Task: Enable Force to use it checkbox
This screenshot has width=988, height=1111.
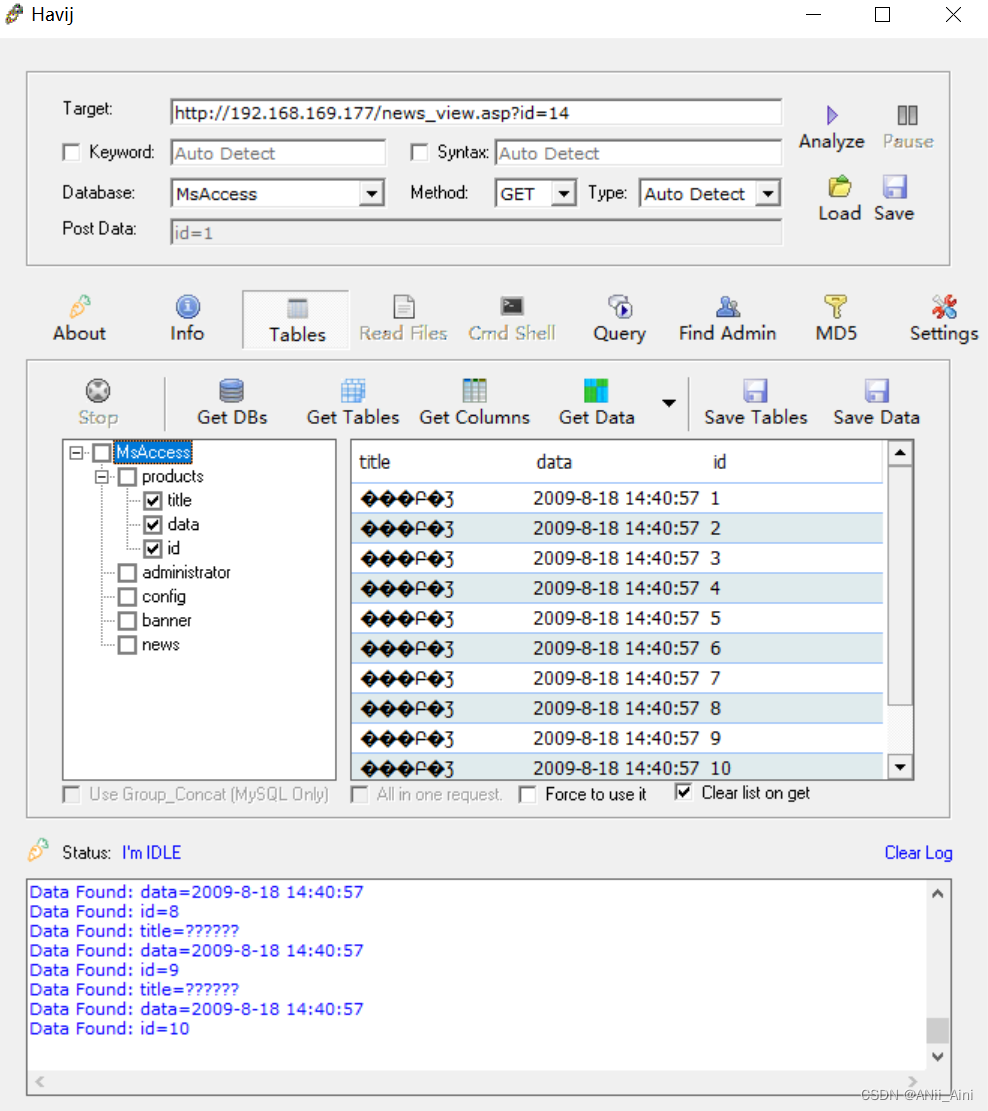Action: pos(527,794)
